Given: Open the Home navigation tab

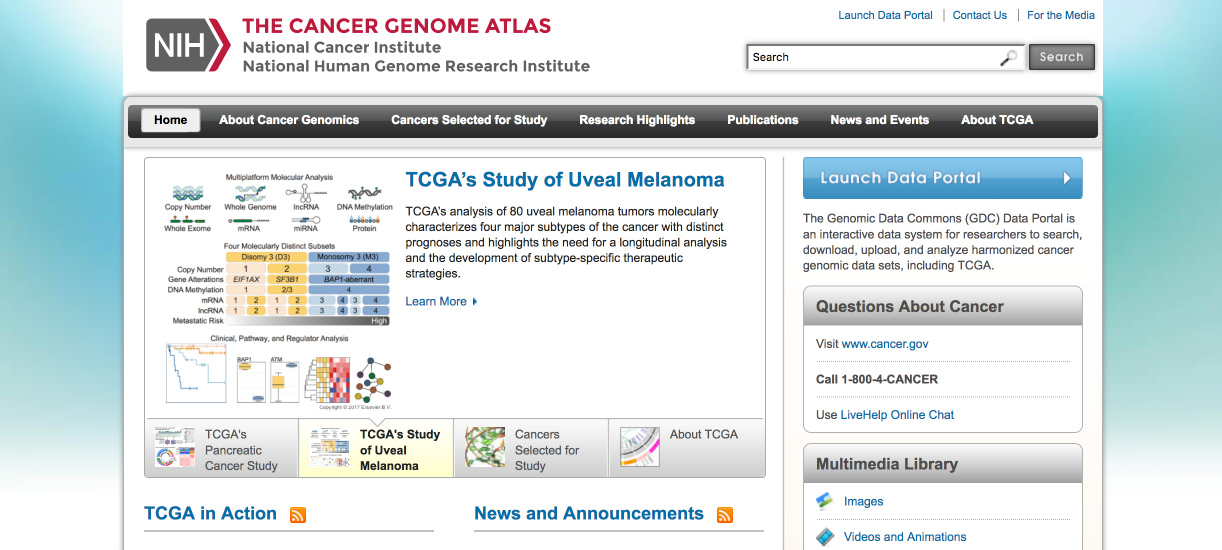Looking at the screenshot, I should point(170,120).
